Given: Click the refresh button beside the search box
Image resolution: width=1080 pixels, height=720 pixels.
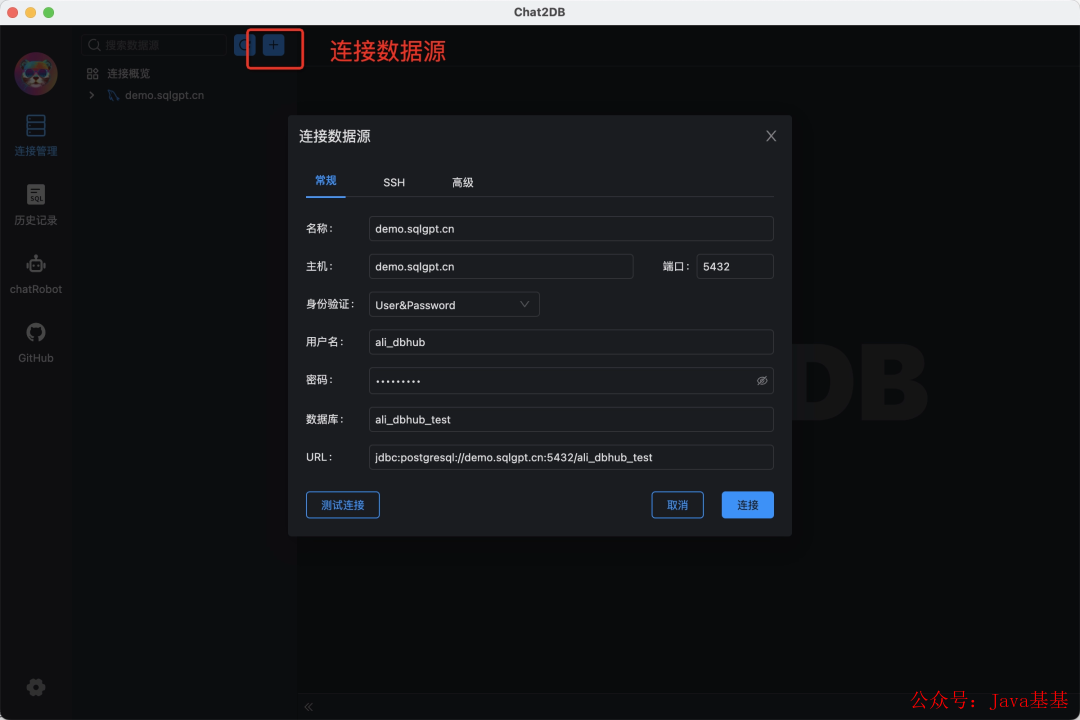Looking at the screenshot, I should pyautogui.click(x=245, y=45).
